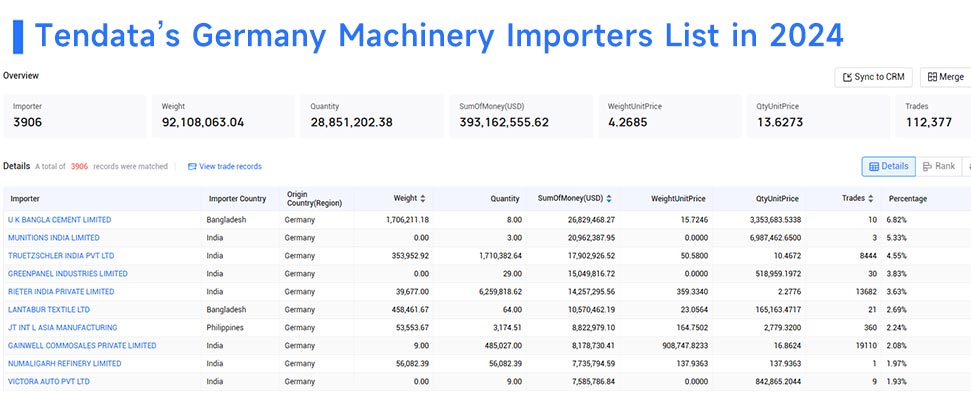Click the Importer column header
Viewport: 971px width, 405px height.
click(25, 199)
